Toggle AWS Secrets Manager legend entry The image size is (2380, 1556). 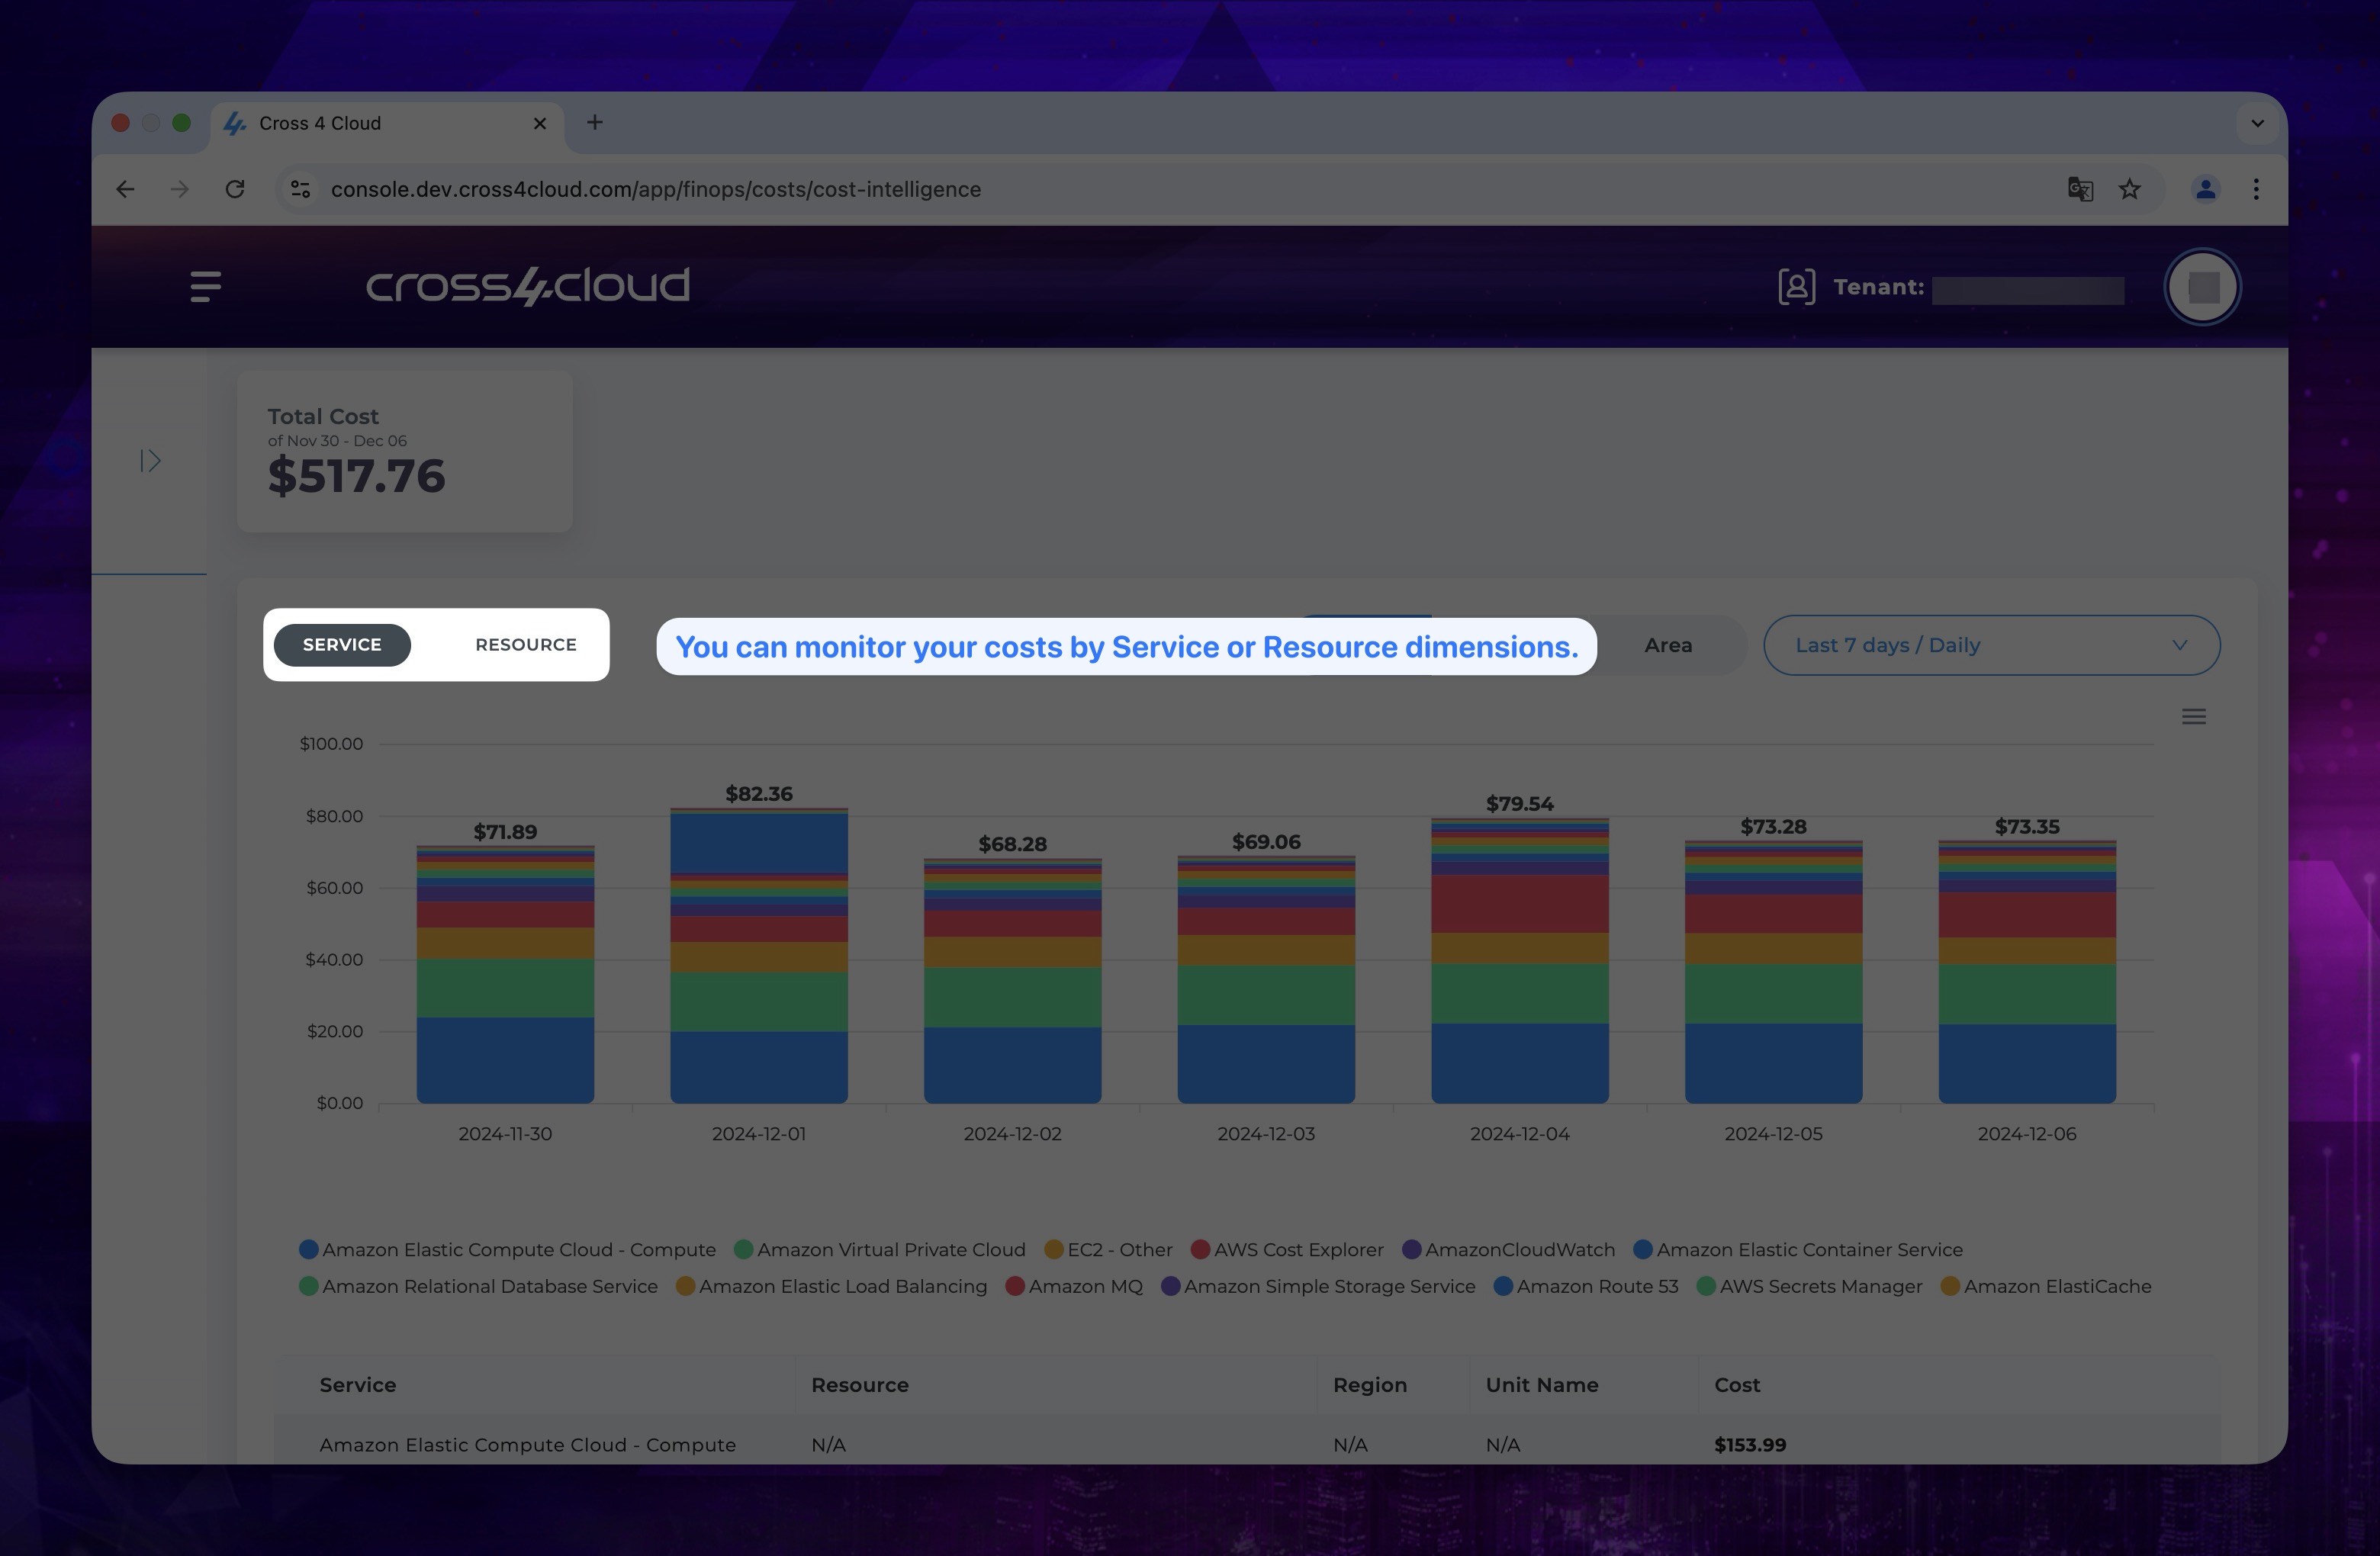coord(1810,1287)
